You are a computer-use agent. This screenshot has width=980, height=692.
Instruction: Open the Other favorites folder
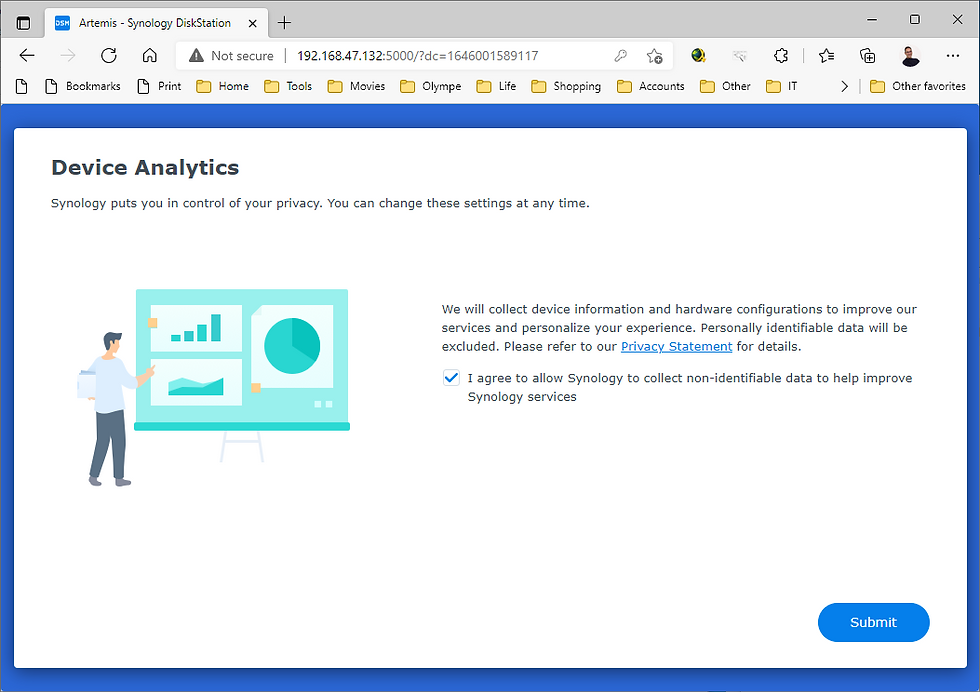[x=918, y=86]
